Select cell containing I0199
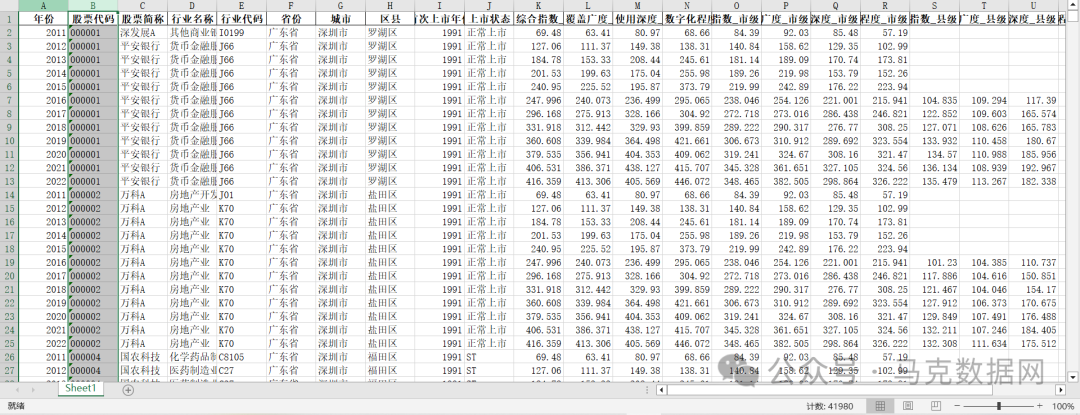 242,32
